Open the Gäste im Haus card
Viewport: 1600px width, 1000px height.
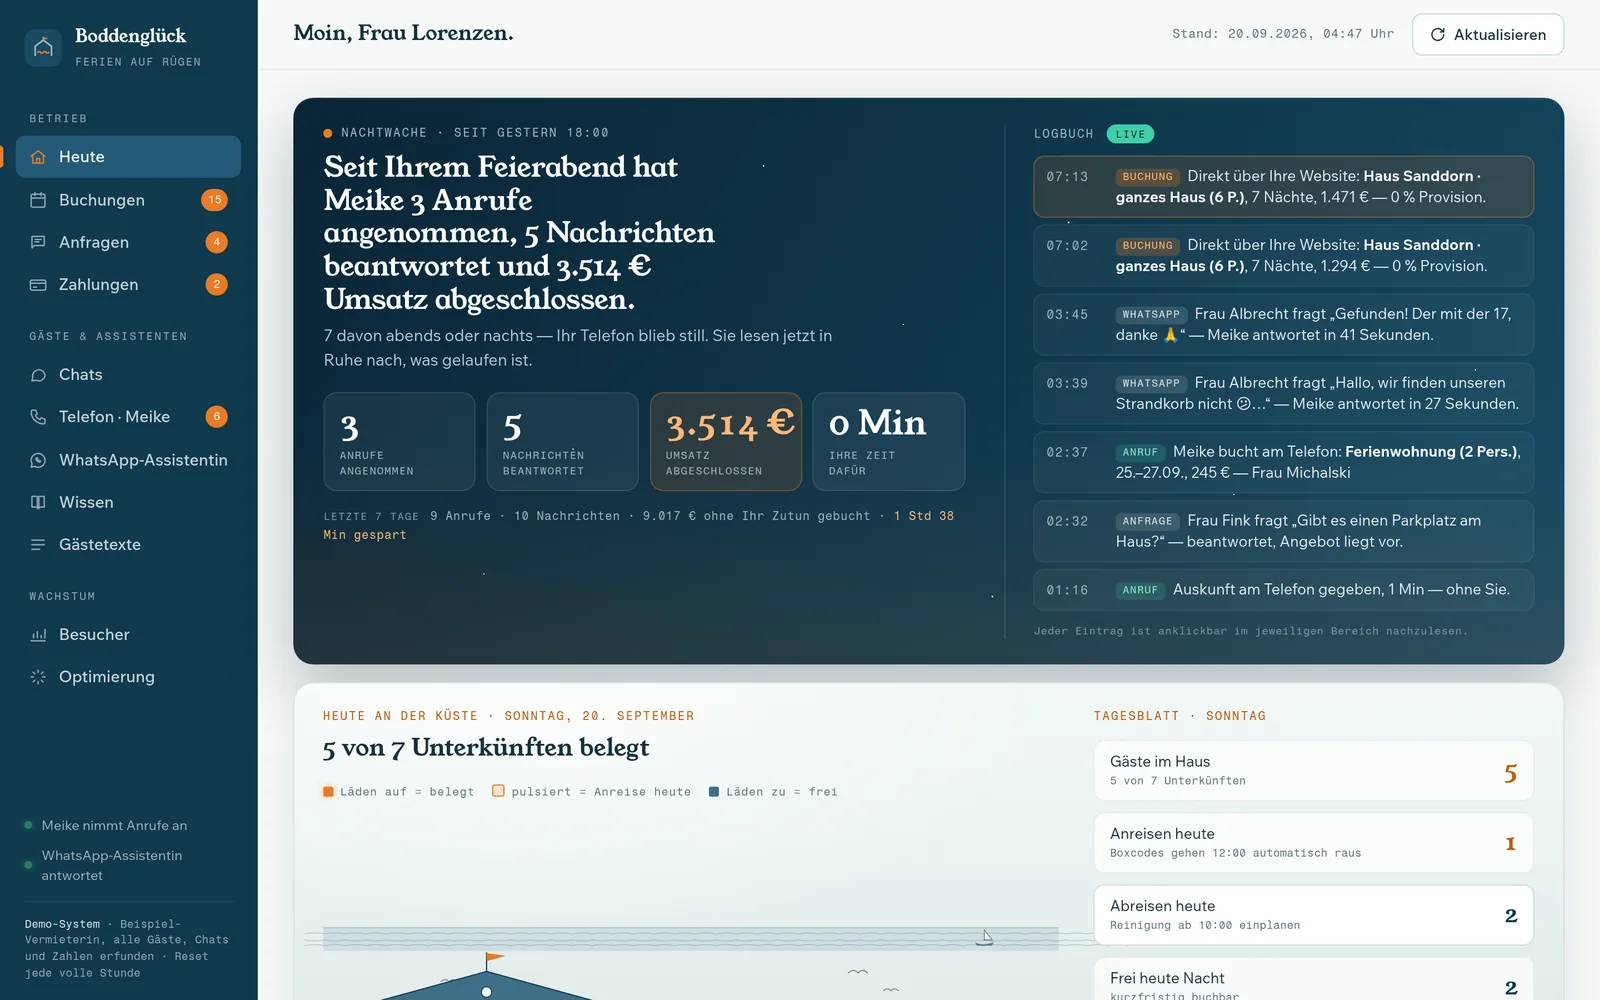[x=1313, y=771]
